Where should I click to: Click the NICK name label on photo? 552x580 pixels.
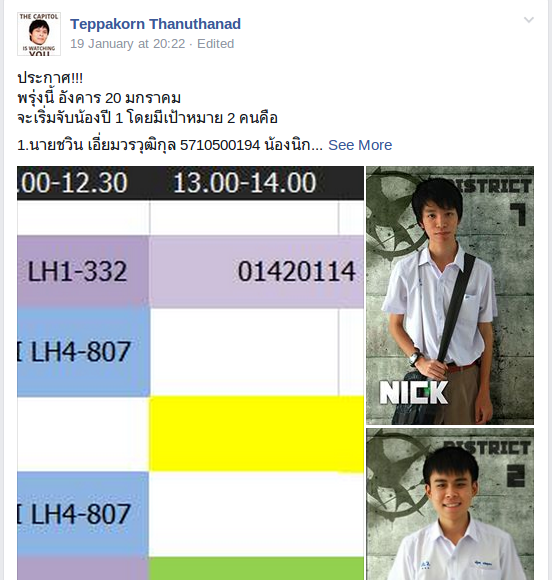(414, 392)
